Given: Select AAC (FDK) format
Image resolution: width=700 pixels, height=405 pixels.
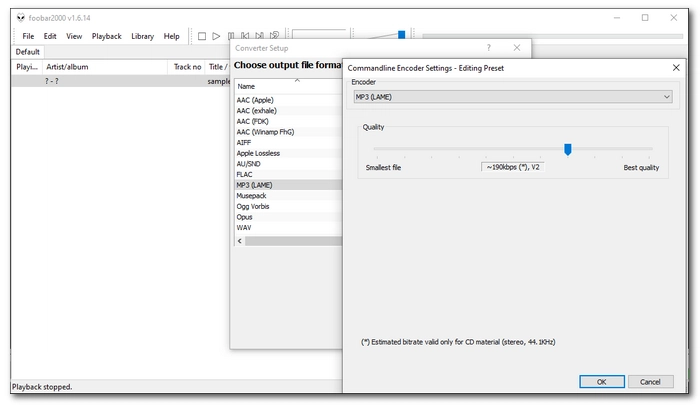Looking at the screenshot, I should click(x=288, y=121).
